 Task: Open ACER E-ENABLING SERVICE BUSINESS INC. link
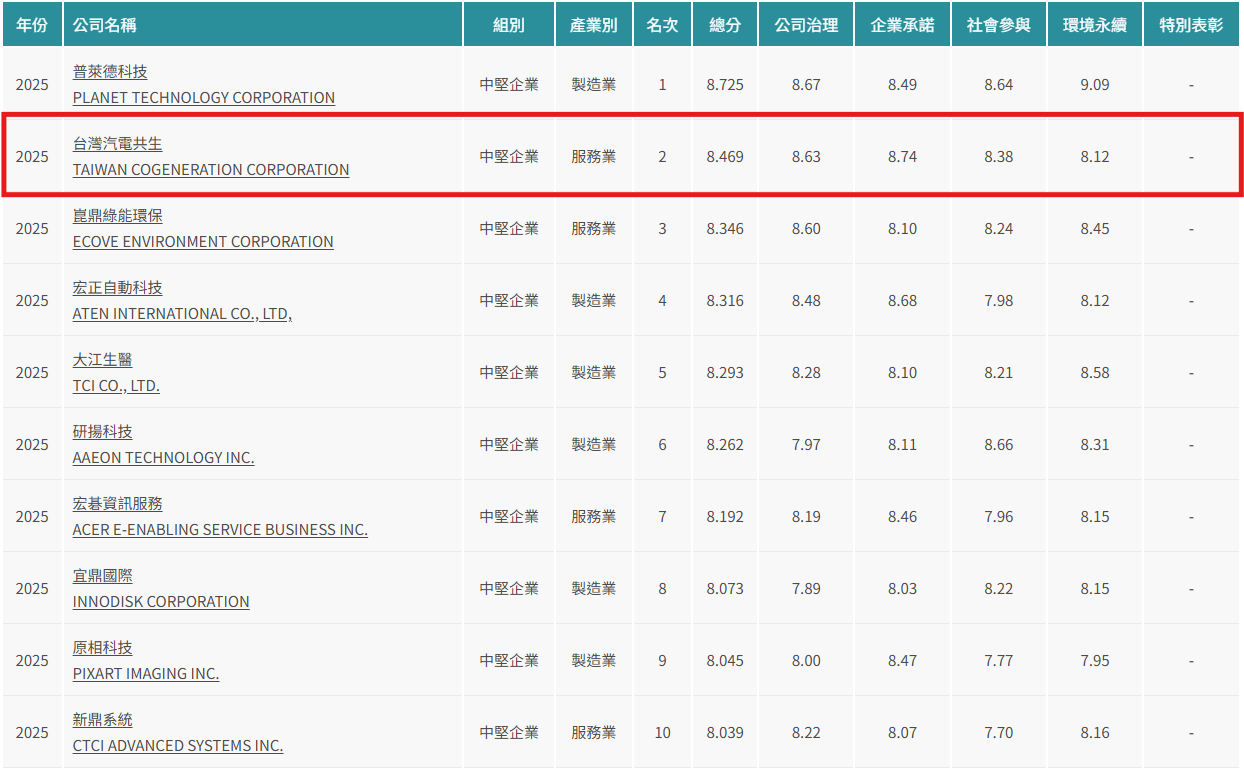(220, 529)
